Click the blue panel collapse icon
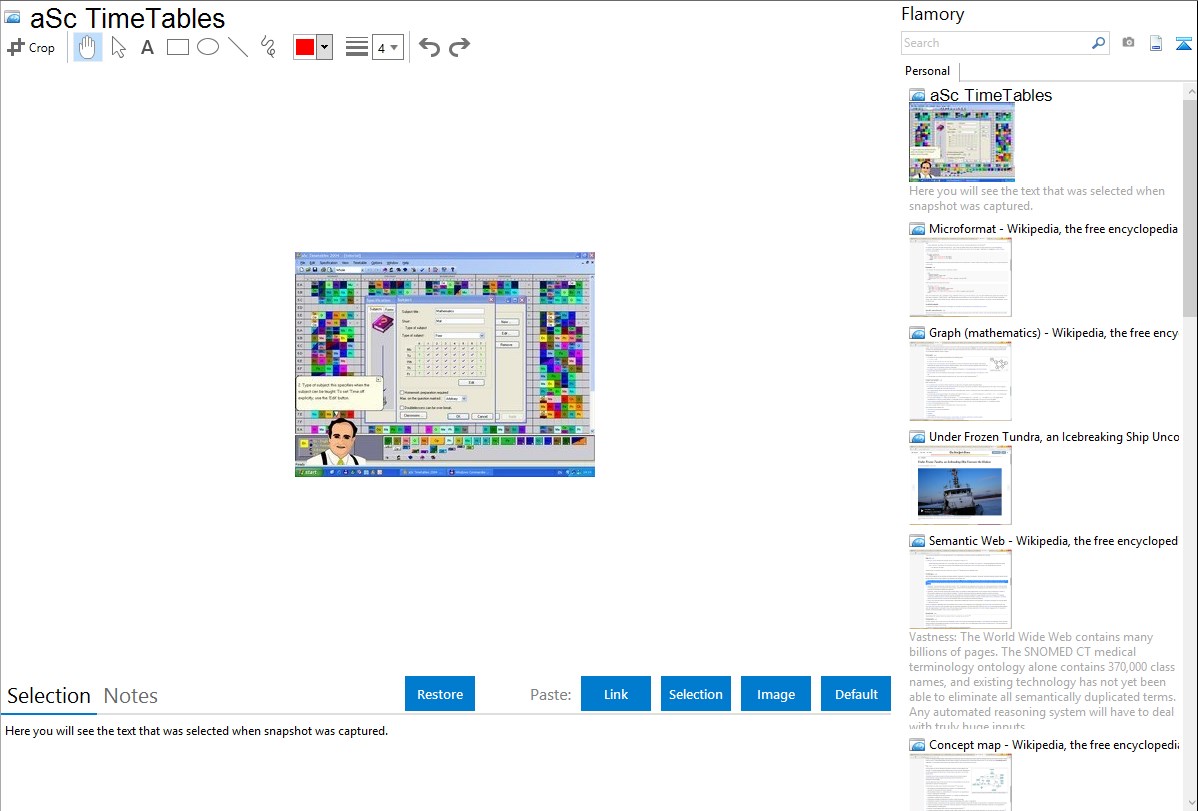This screenshot has height=811, width=1198. 1183,43
